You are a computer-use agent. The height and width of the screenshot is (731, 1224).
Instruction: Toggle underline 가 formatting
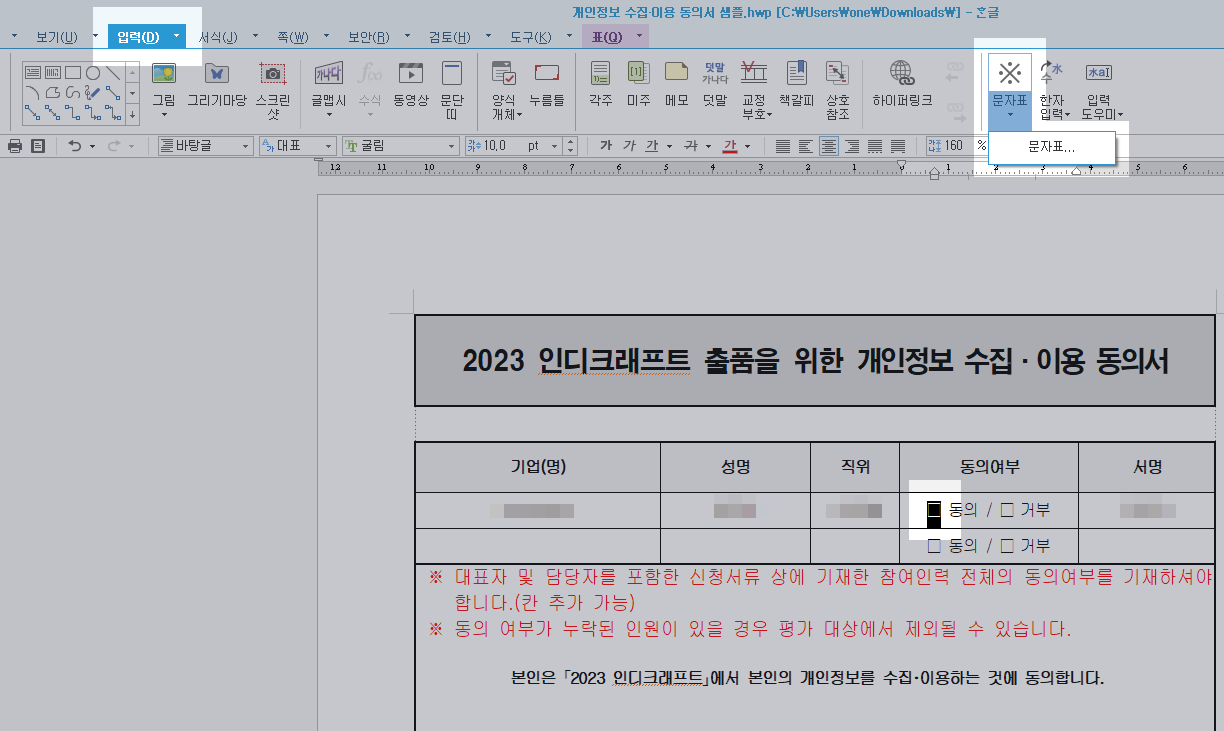pyautogui.click(x=652, y=146)
